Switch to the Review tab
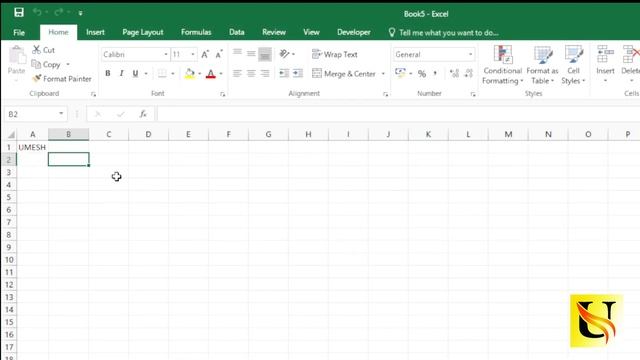The image size is (640, 360). [x=273, y=32]
